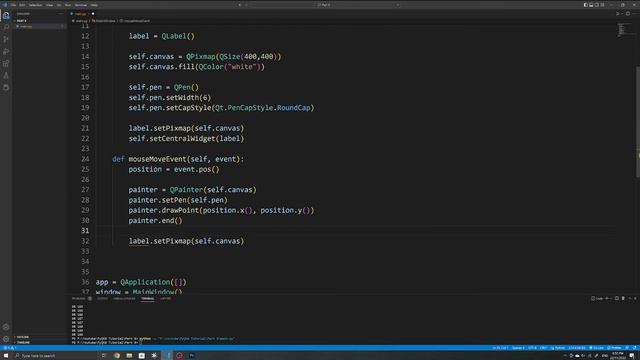Image resolution: width=640 pixels, height=360 pixels.
Task: Kill terminal using the trash icon
Action: click(623, 298)
